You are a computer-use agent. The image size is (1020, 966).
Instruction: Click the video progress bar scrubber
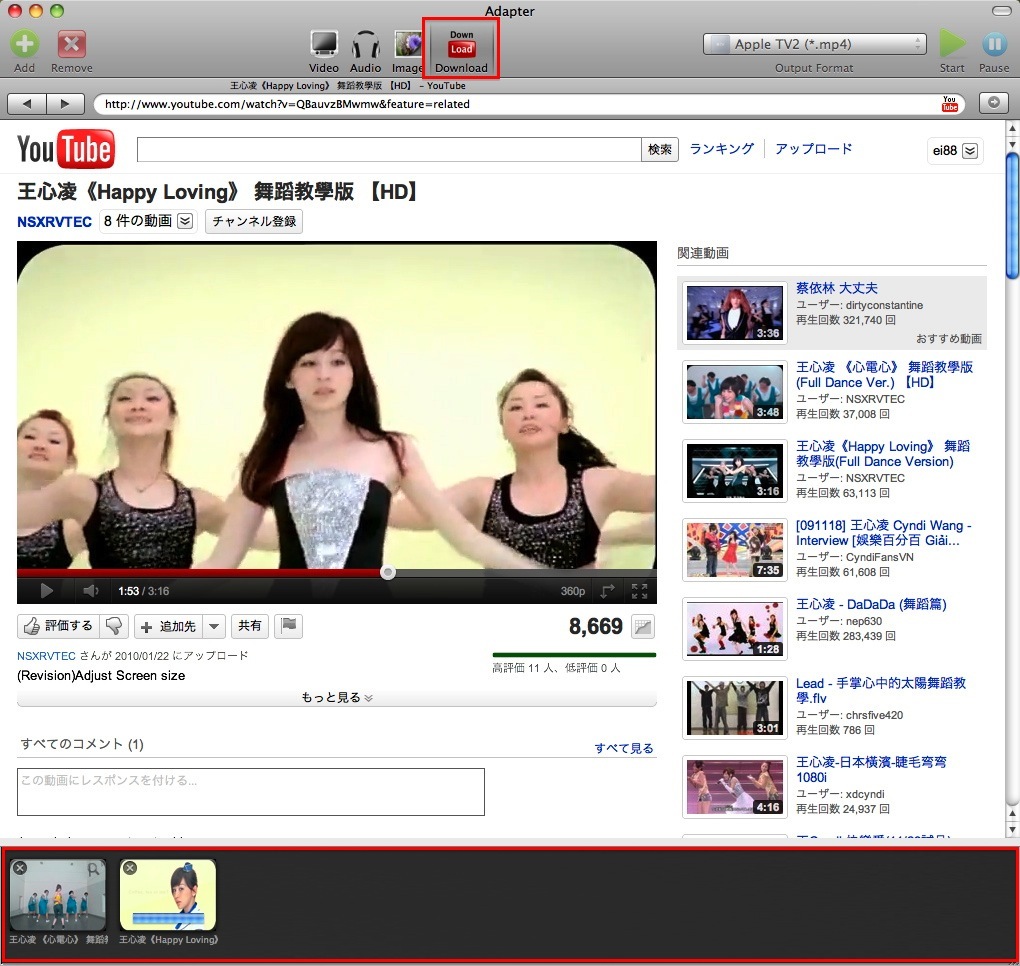click(x=388, y=573)
